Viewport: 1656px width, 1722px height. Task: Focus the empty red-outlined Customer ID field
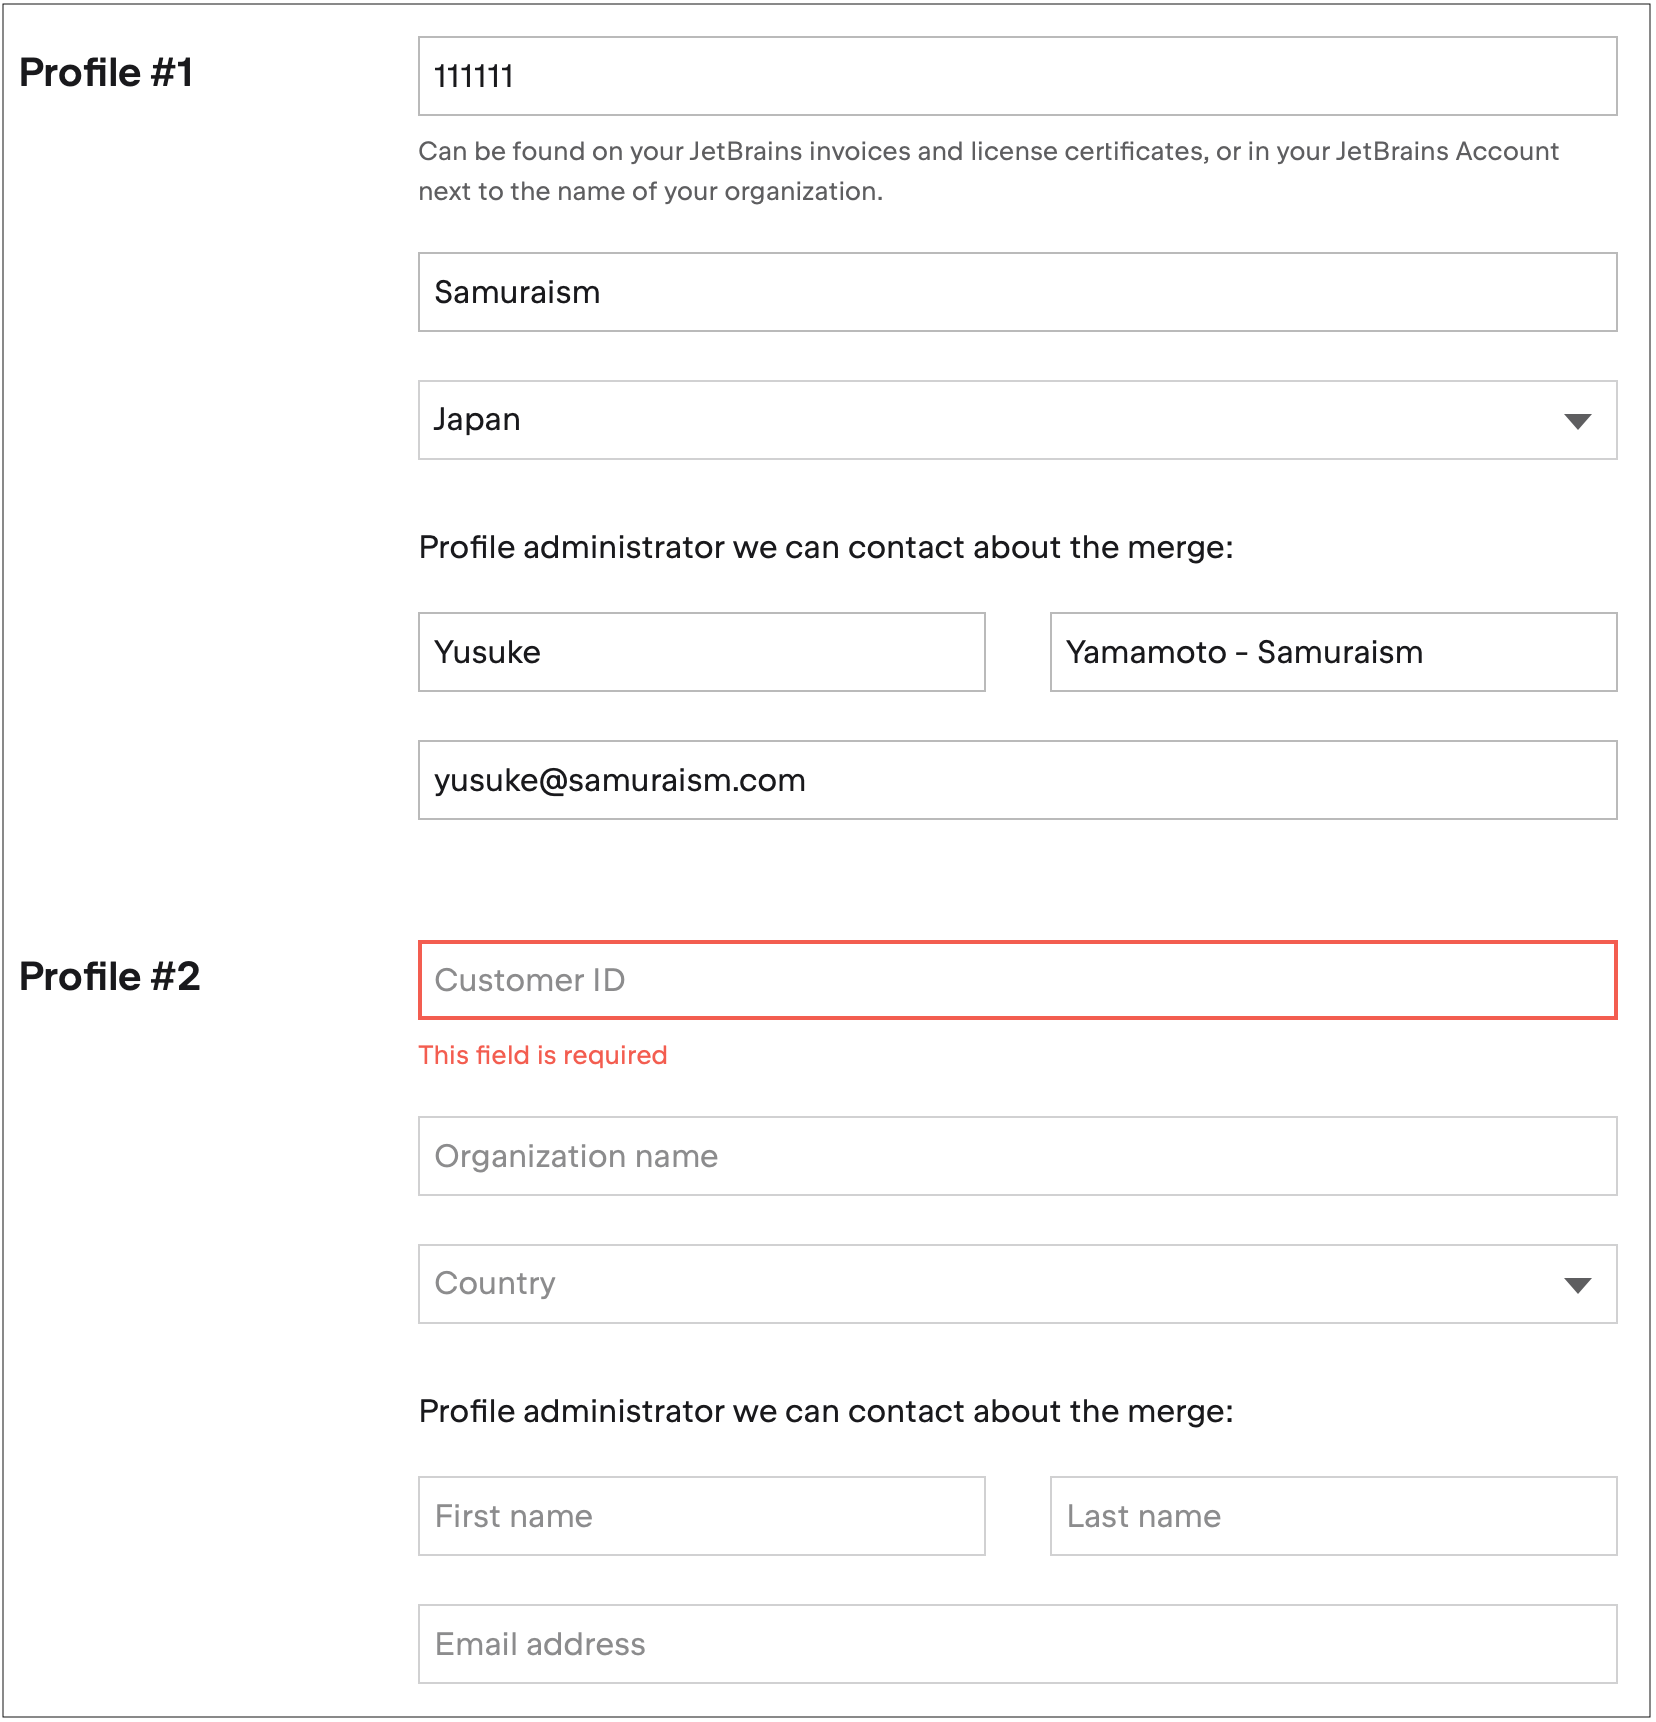[x=1016, y=980]
